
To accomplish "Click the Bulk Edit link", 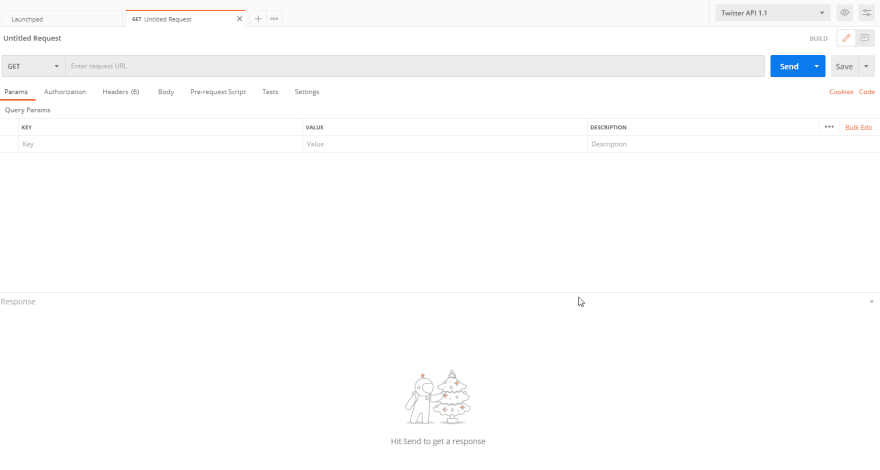I will coord(858,127).
